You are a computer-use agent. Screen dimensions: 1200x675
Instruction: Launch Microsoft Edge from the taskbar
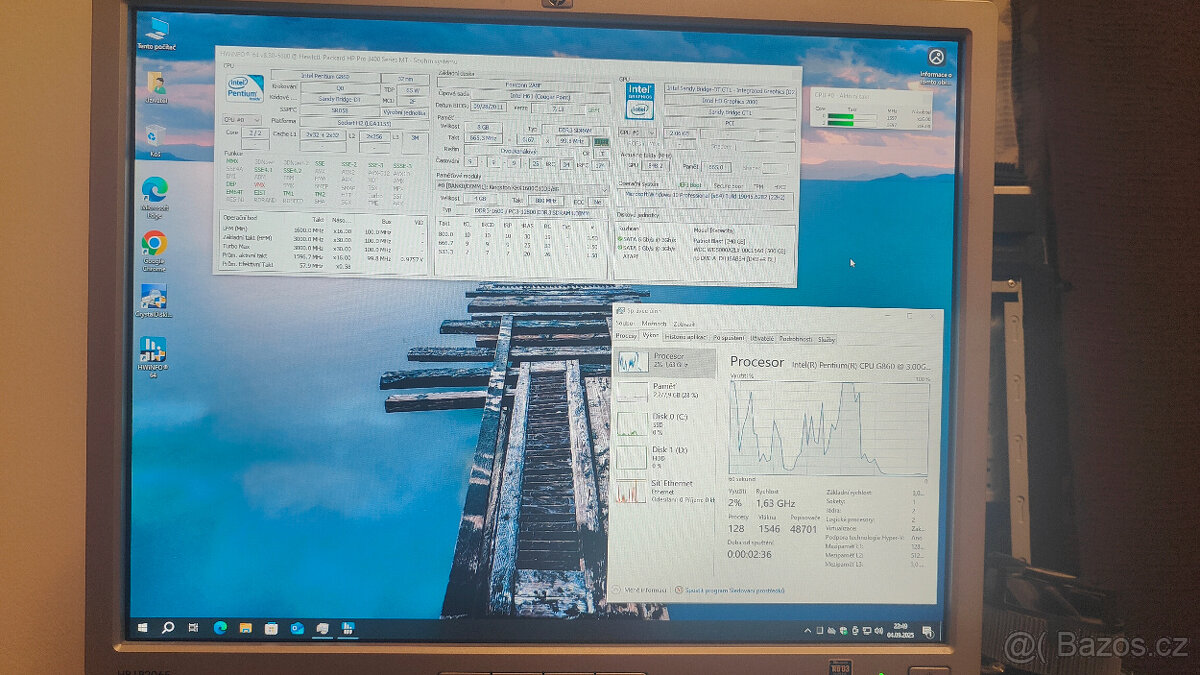tap(221, 627)
